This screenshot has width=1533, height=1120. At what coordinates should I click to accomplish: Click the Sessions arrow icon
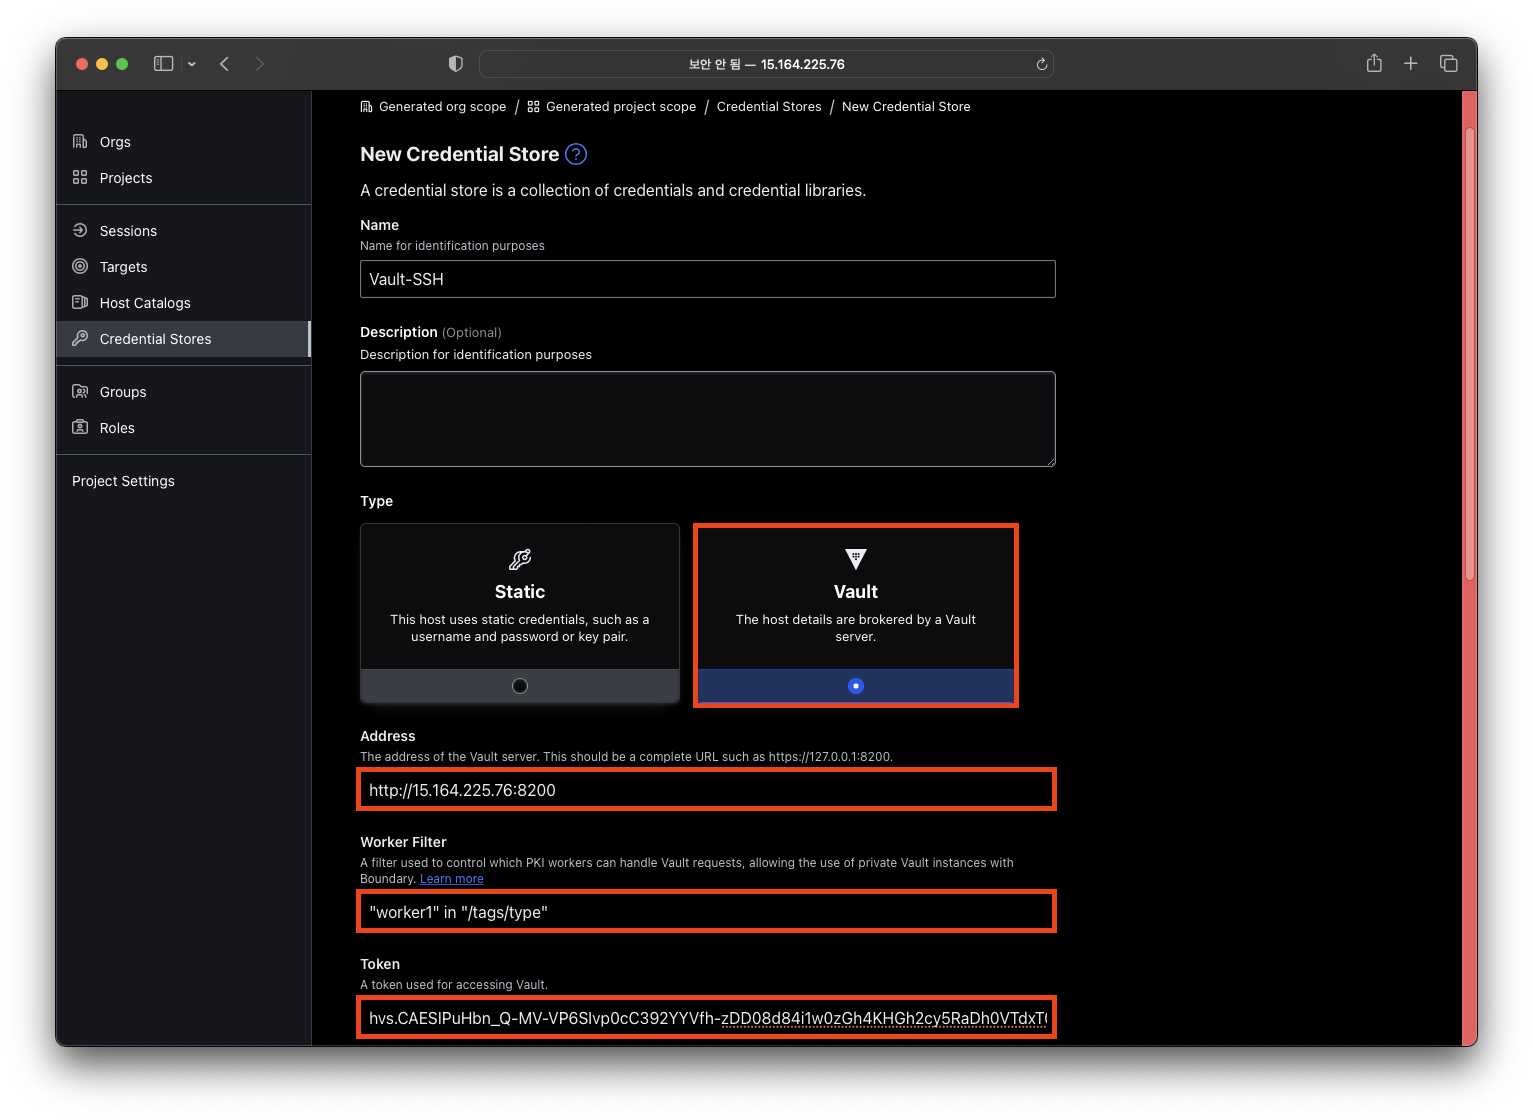click(80, 230)
